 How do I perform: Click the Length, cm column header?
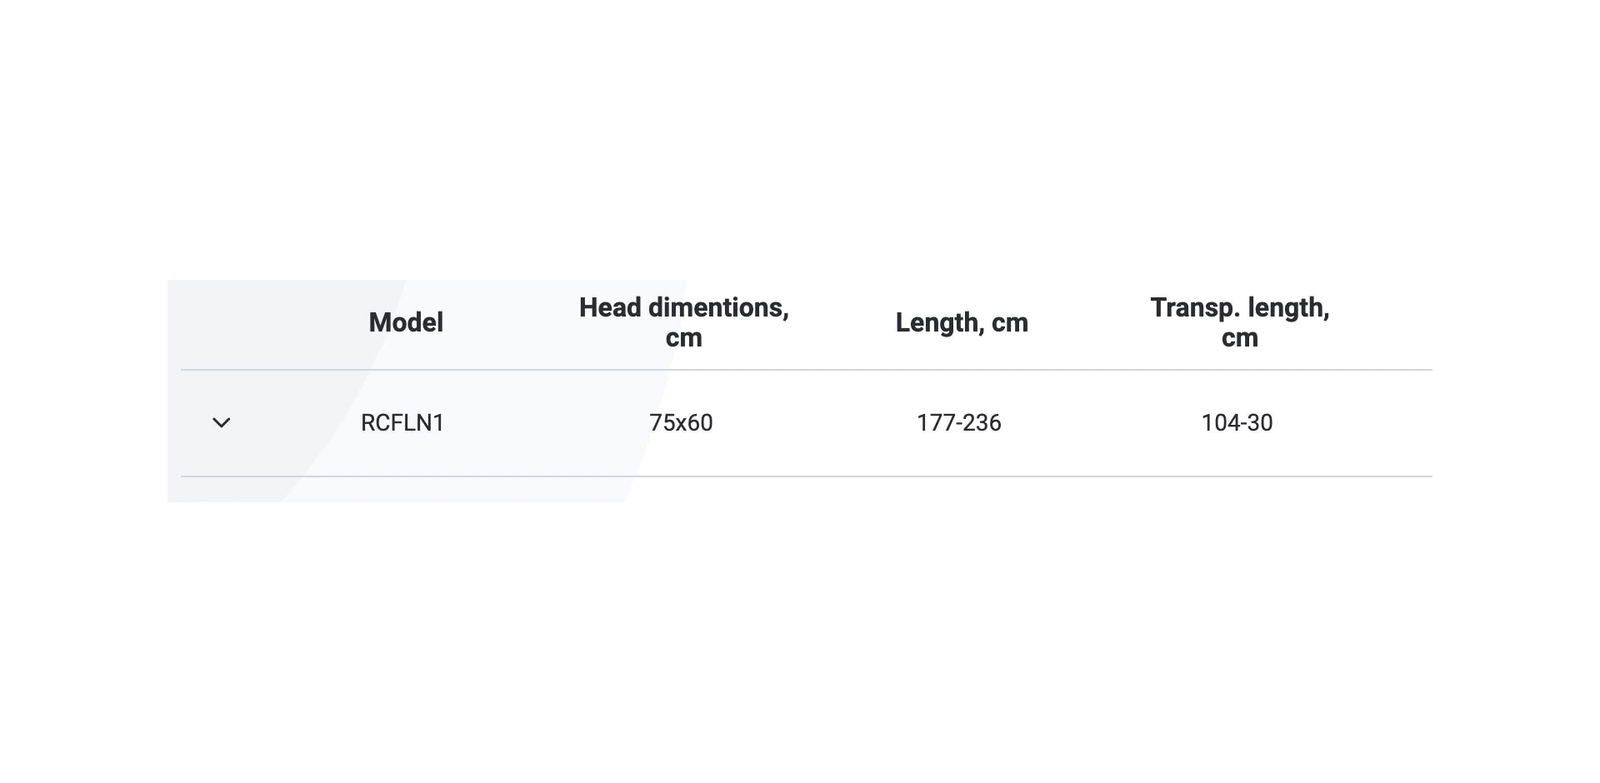coord(961,322)
